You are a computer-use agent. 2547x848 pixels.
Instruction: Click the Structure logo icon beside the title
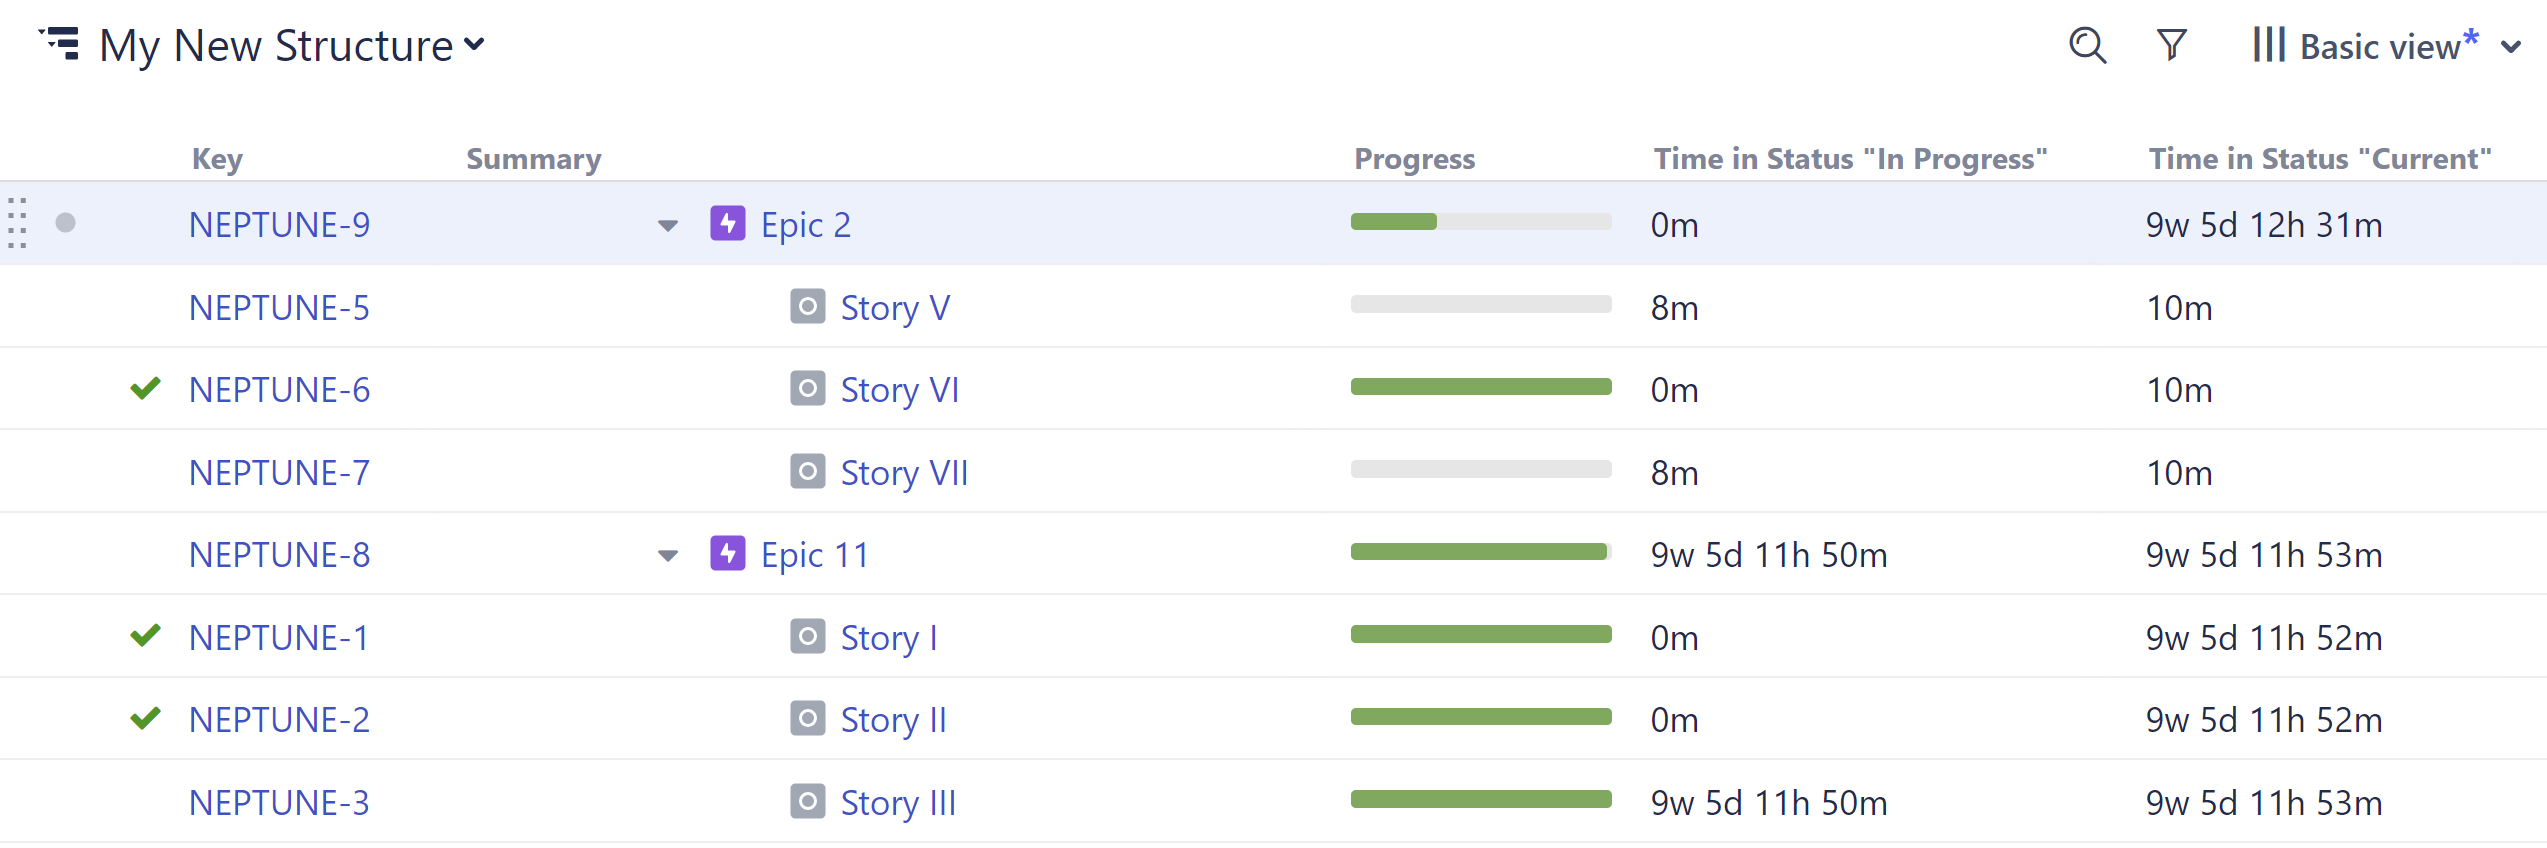coord(60,45)
